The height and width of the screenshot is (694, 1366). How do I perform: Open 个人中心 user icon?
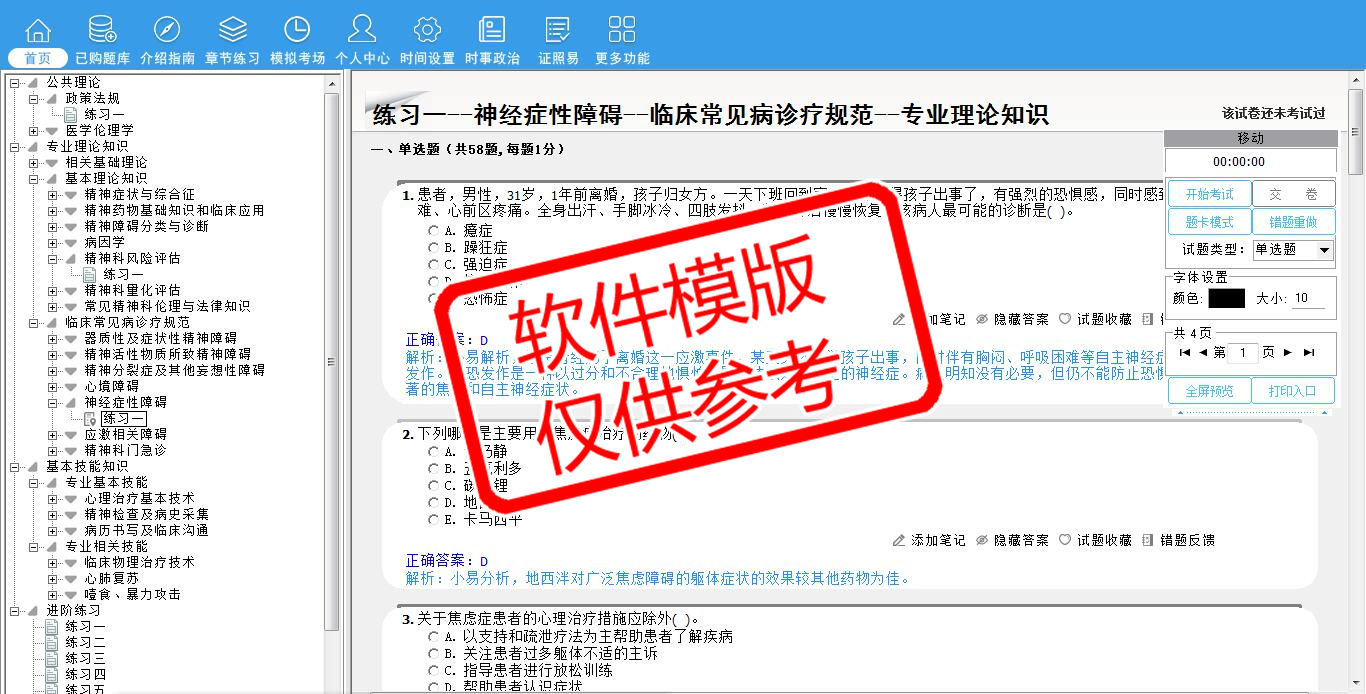pyautogui.click(x=362, y=30)
